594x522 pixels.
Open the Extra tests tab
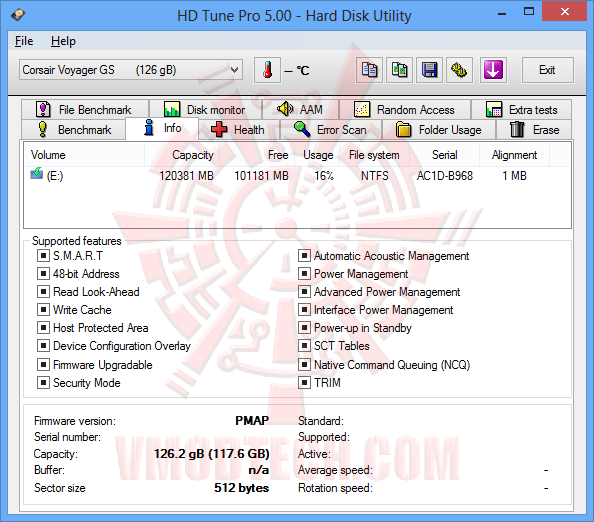(x=521, y=109)
